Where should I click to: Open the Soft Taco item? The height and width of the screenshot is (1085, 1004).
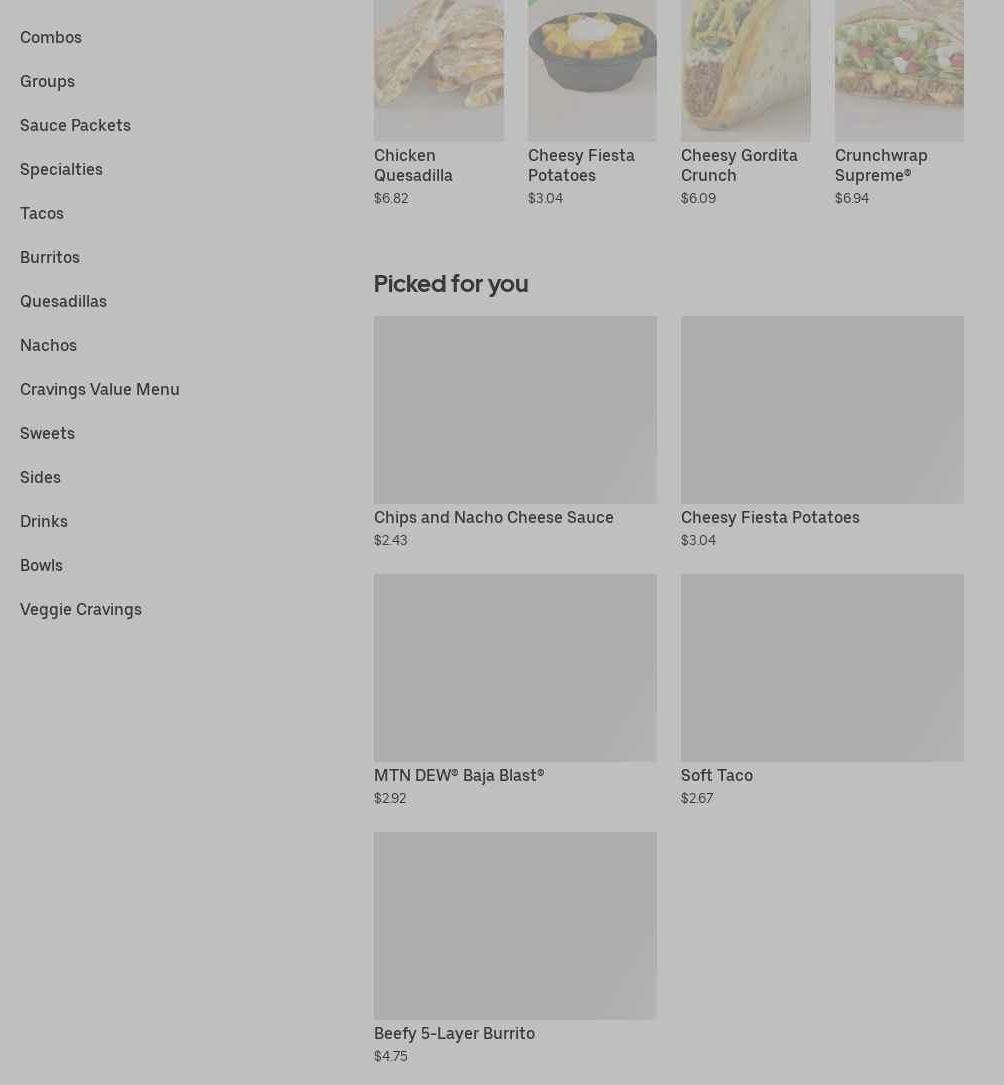point(717,775)
